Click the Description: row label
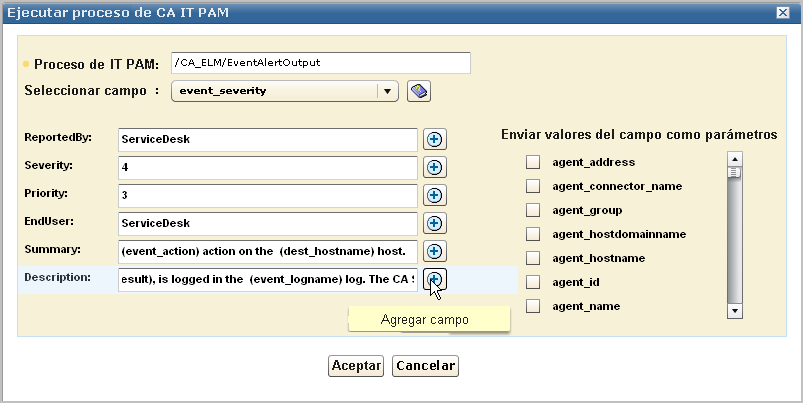Screen dimensions: 803x403 [x=57, y=278]
